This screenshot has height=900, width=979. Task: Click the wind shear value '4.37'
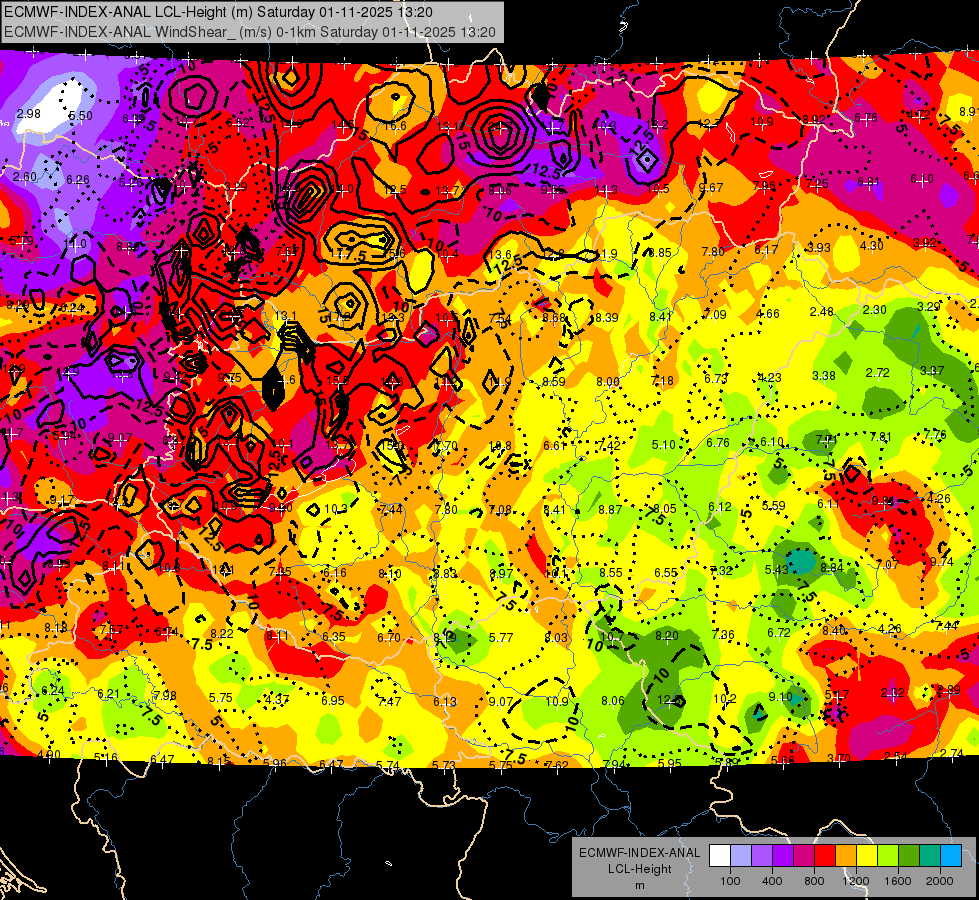(277, 699)
